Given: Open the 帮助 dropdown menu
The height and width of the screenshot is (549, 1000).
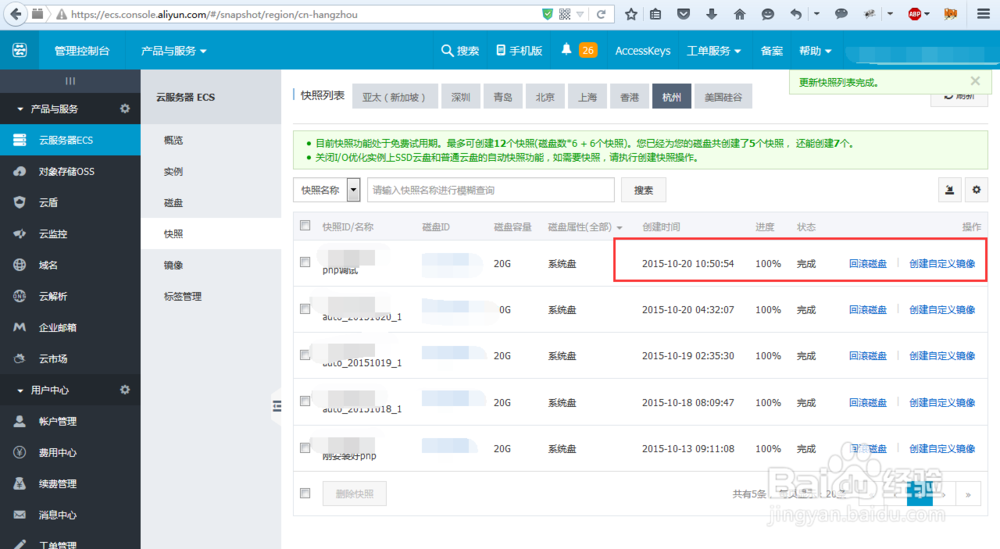Looking at the screenshot, I should pos(815,50).
